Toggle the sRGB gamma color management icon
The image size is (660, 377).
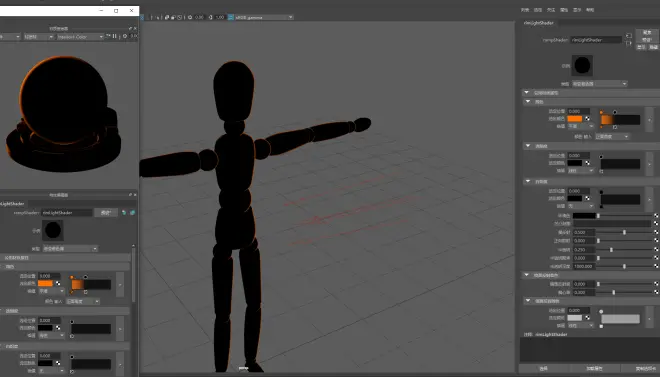pos(231,17)
